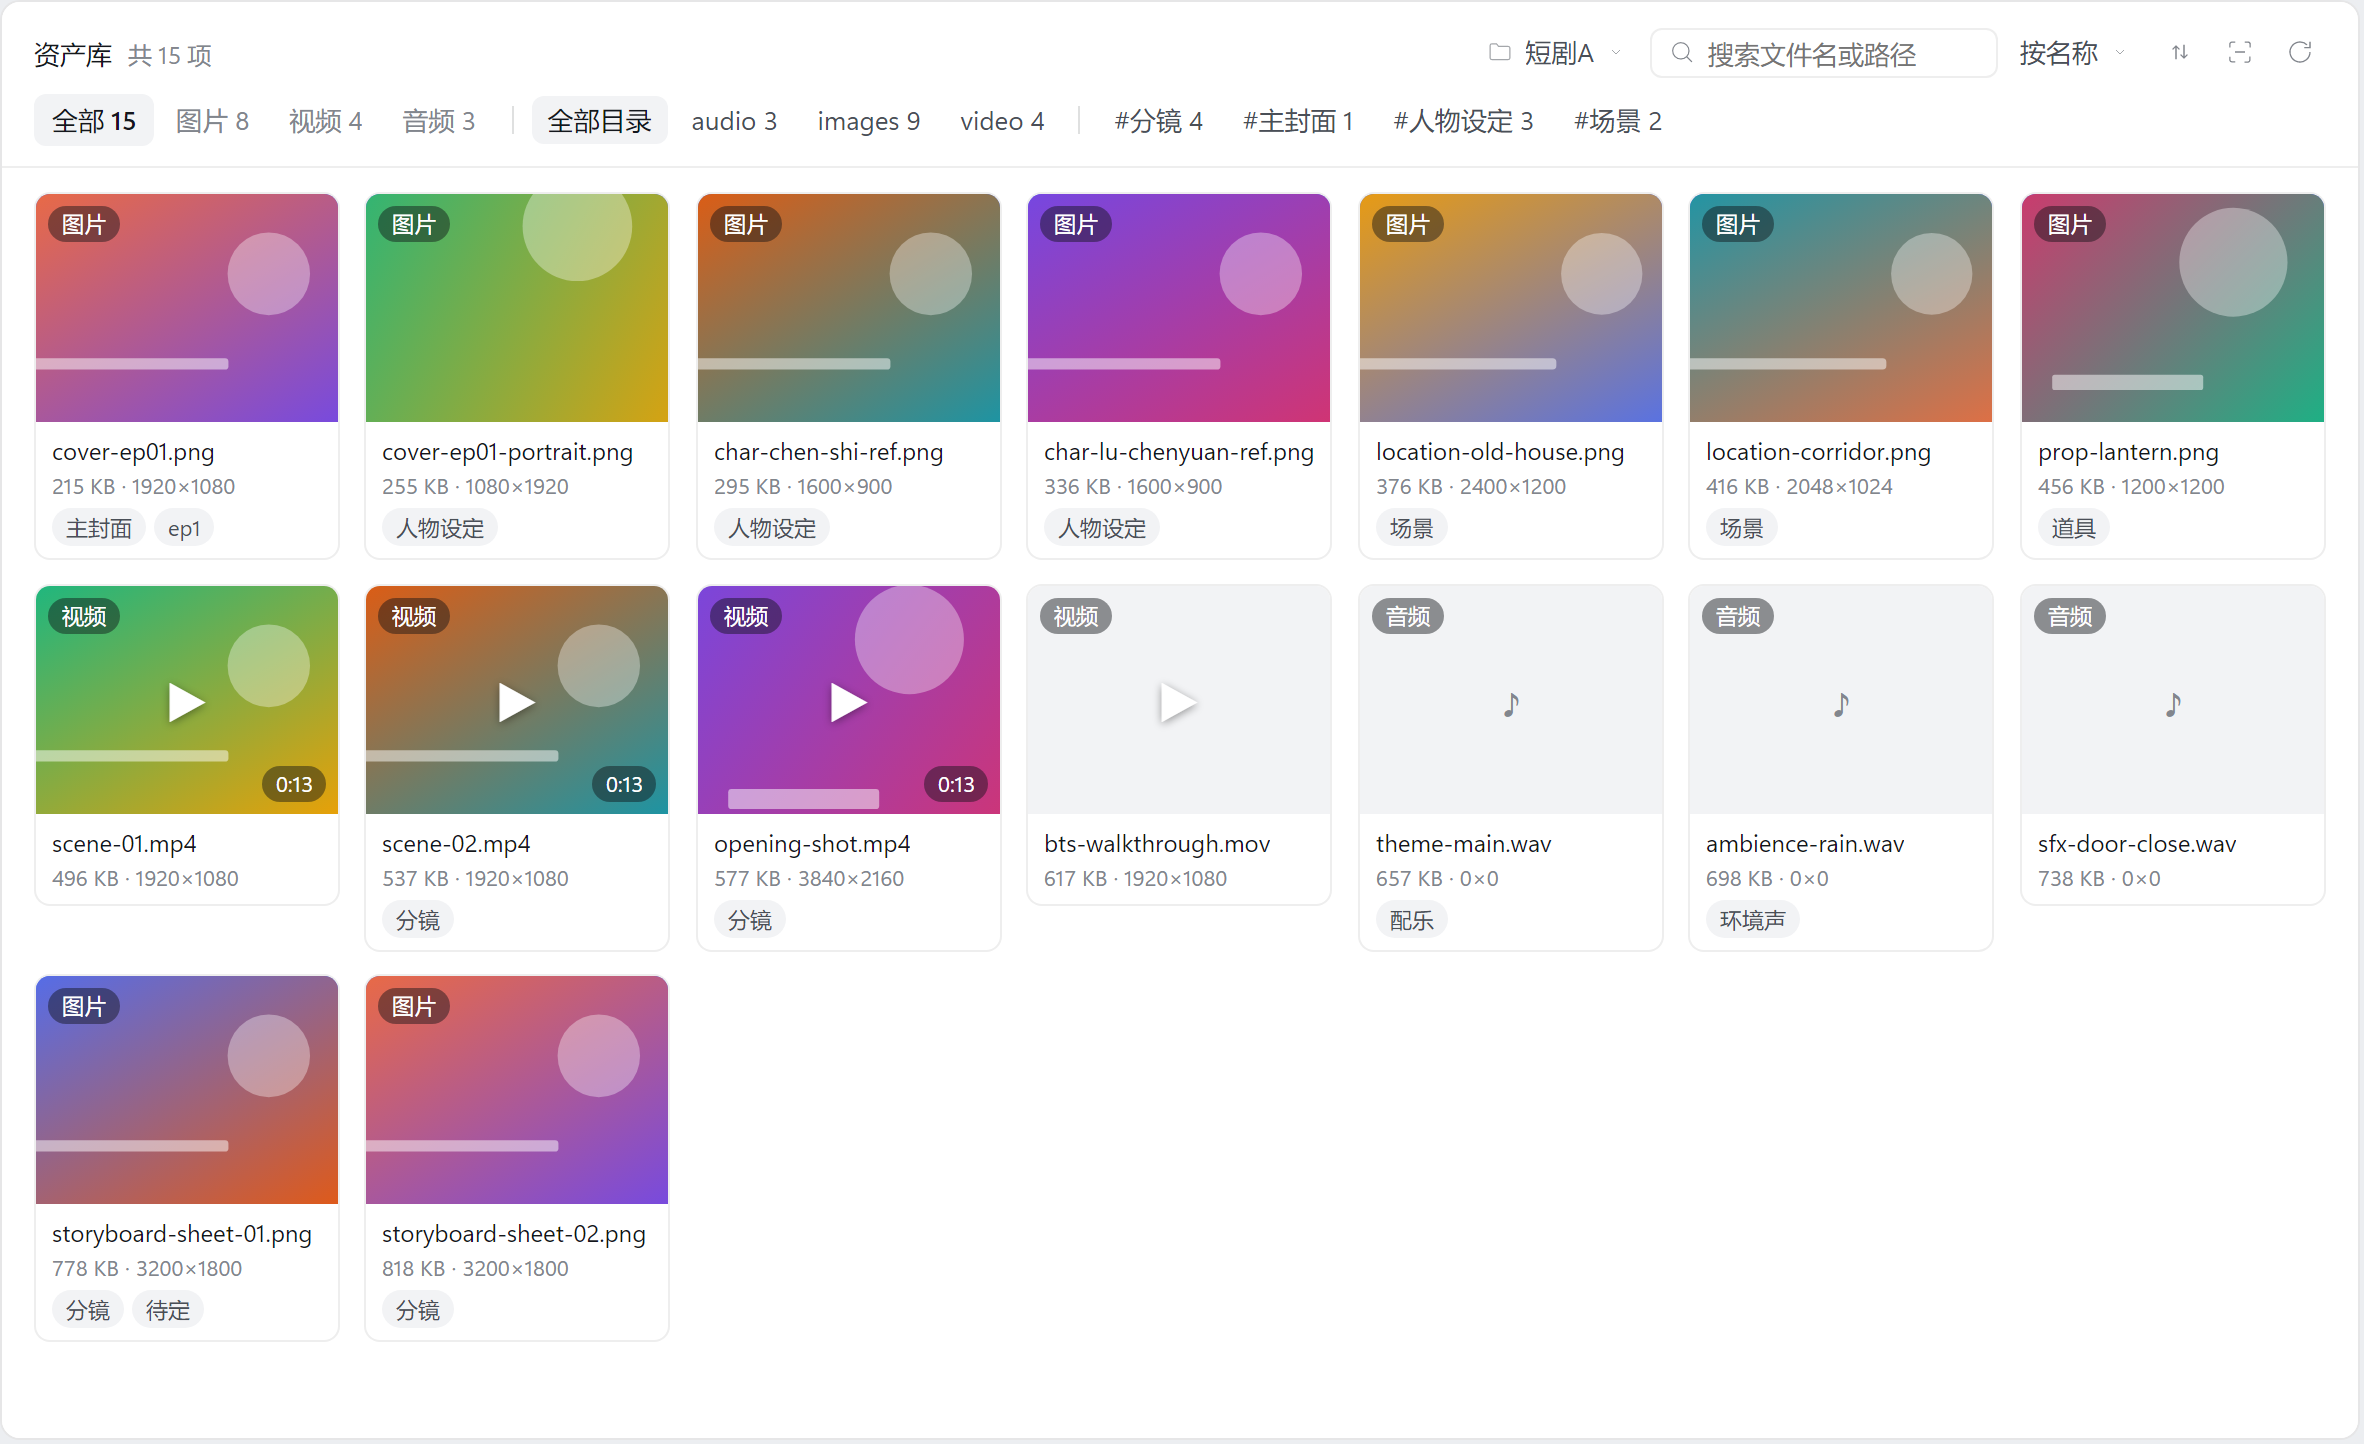
Task: Open the storyboard-sheet-01.png thumbnail
Action: 186,1090
